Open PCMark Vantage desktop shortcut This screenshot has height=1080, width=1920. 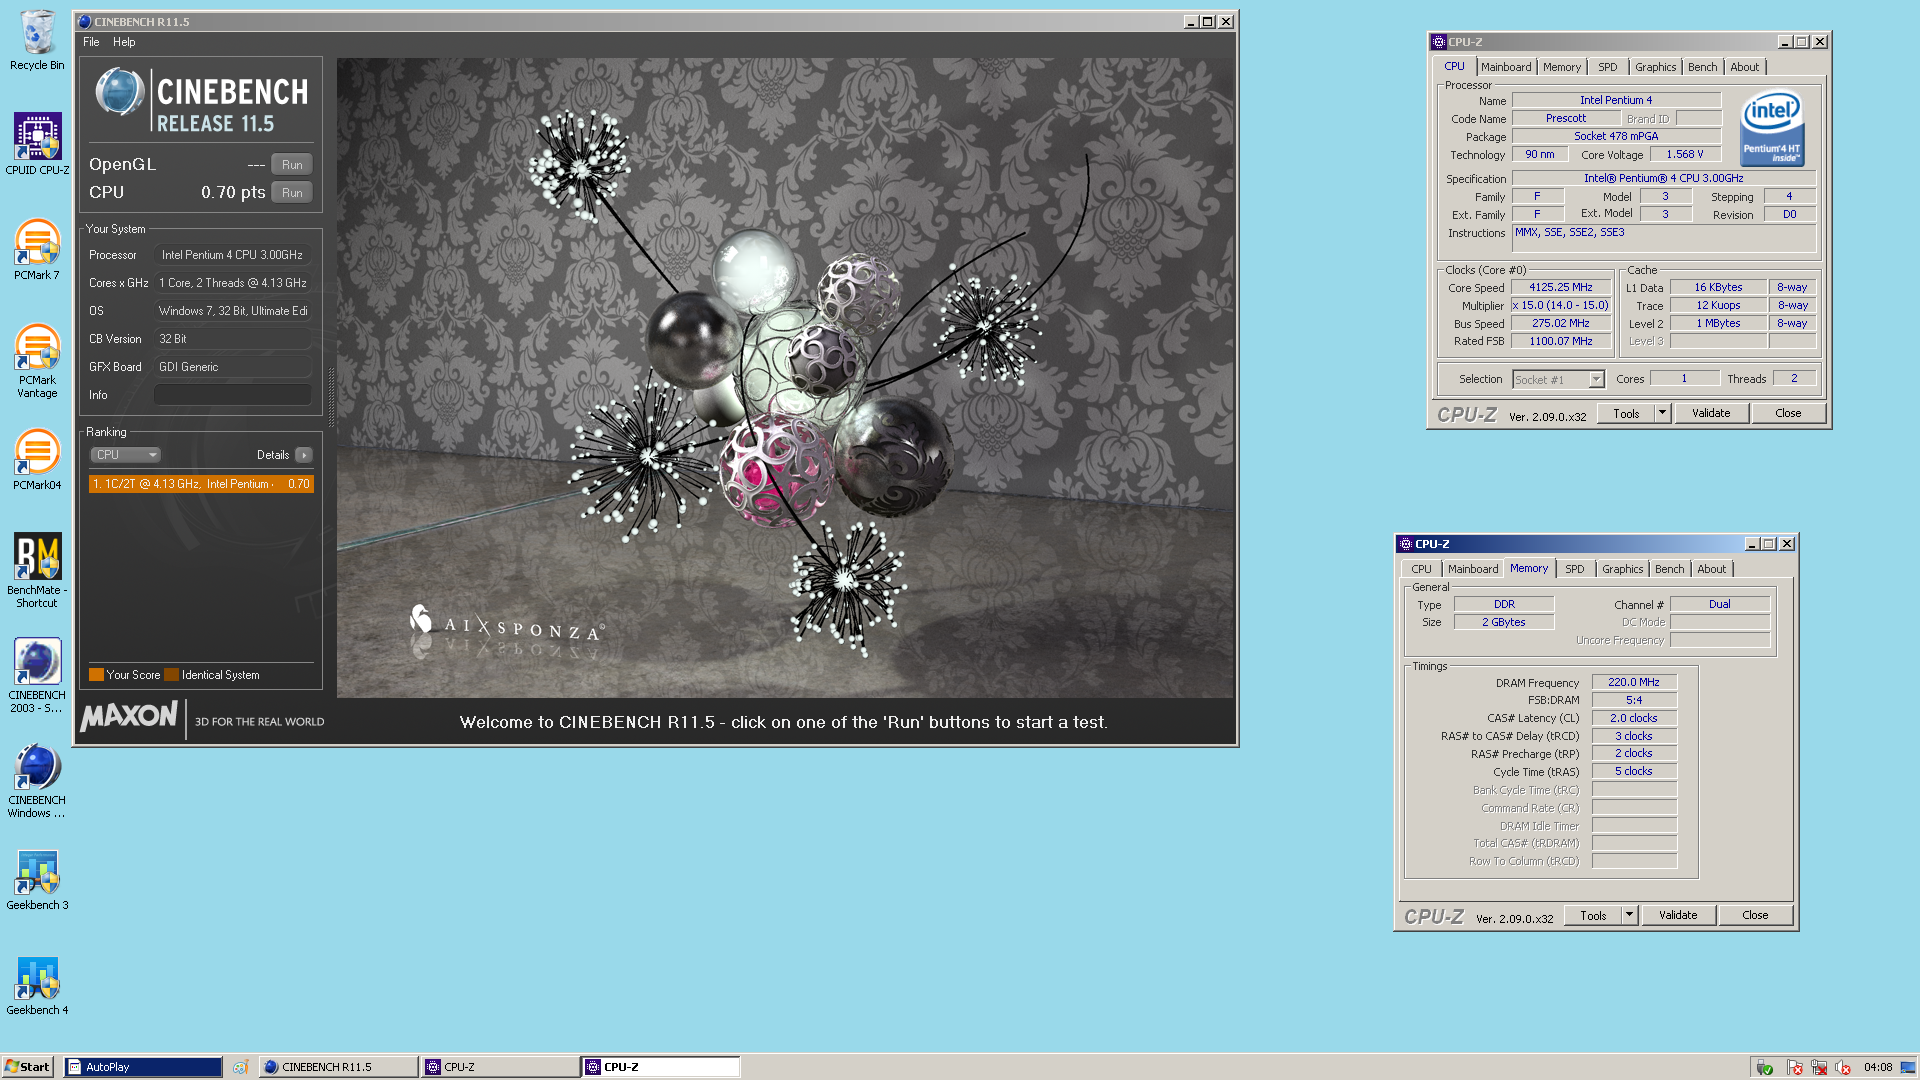click(x=37, y=360)
